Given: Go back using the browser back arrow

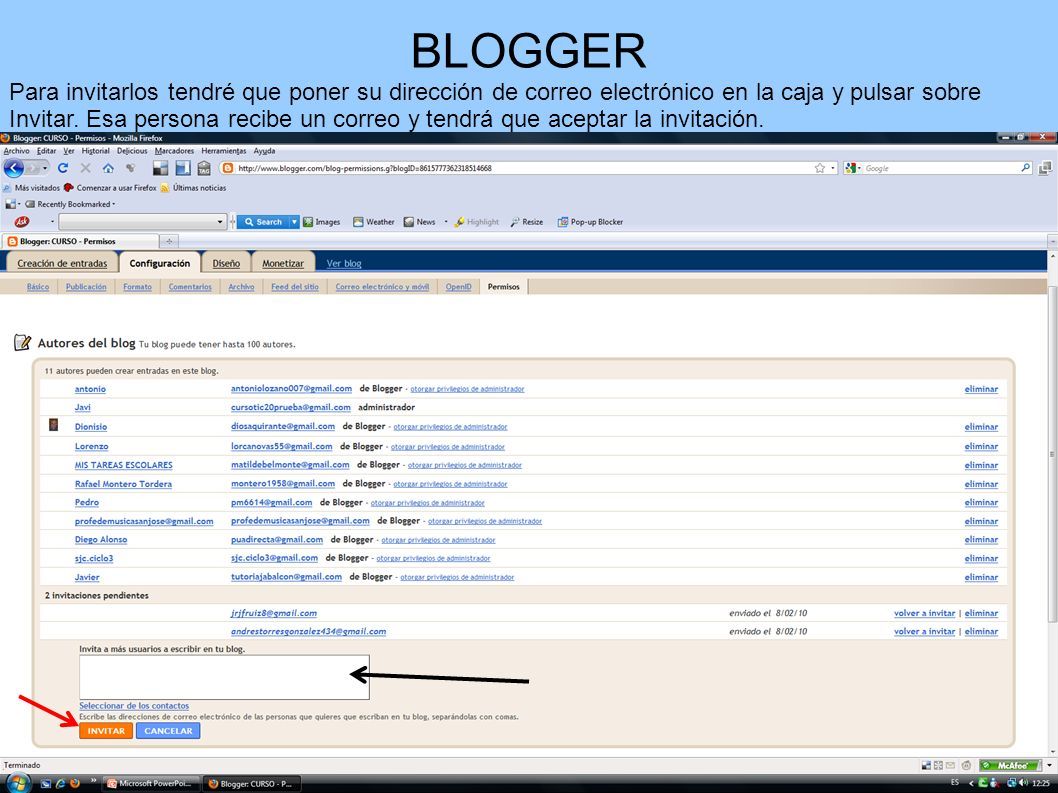Looking at the screenshot, I should [14, 168].
